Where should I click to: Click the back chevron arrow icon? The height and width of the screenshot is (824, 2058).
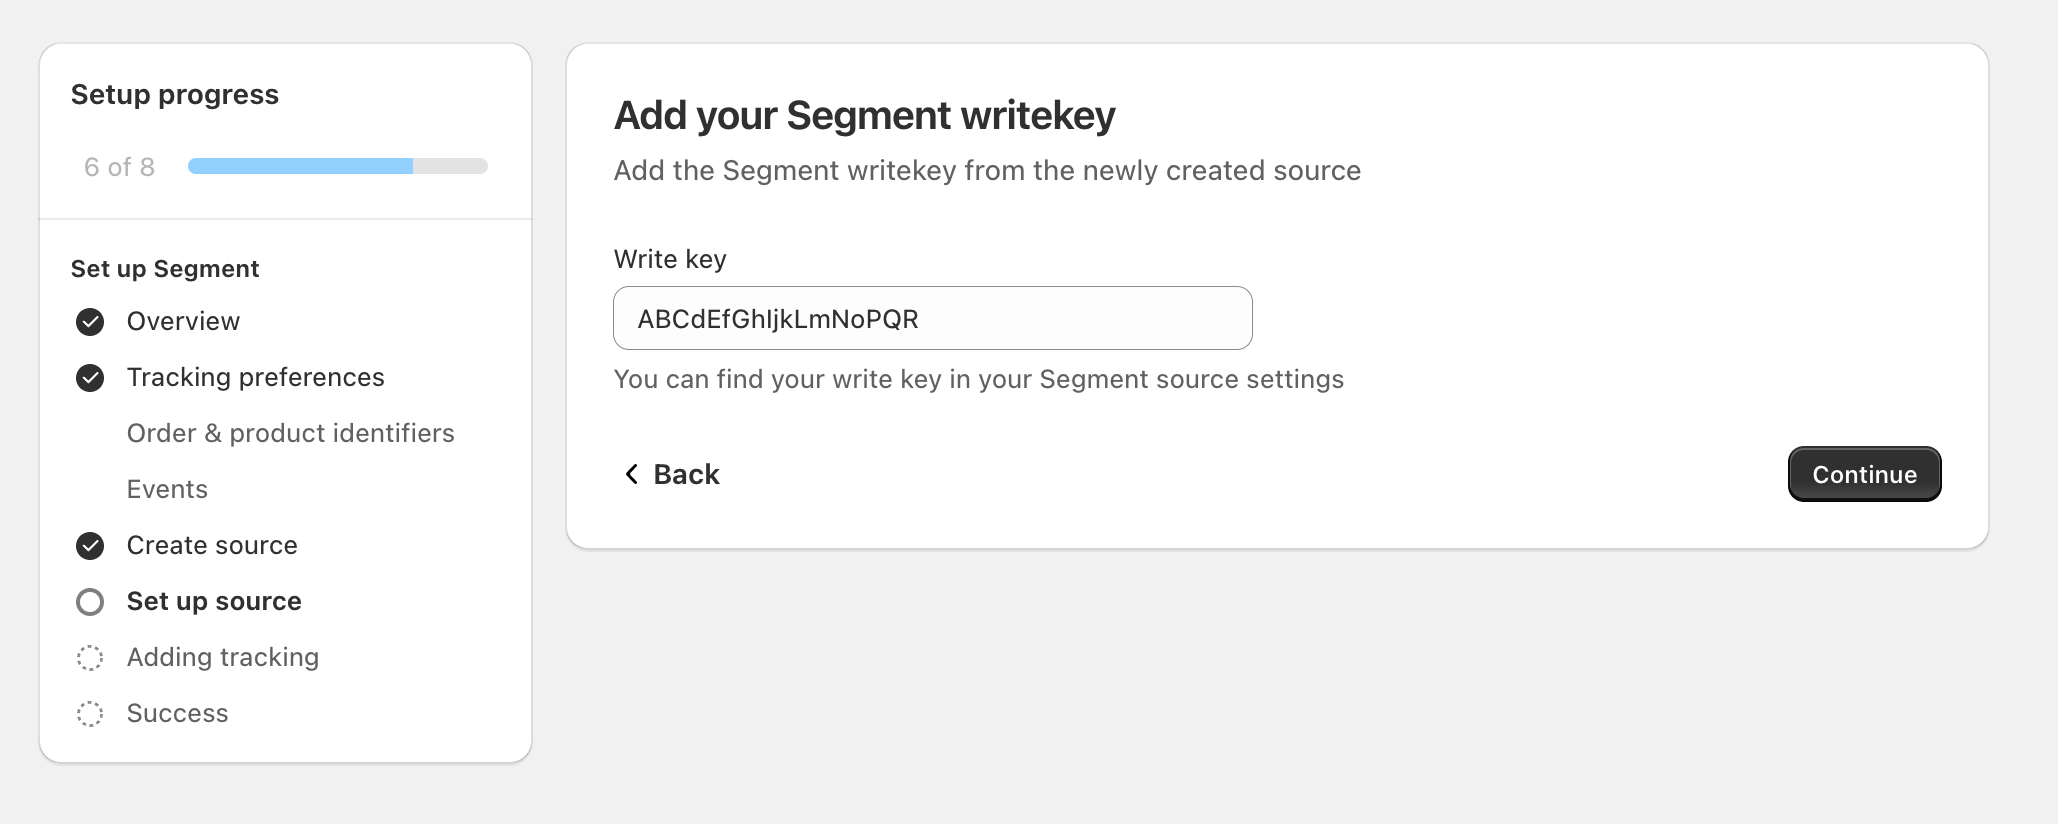click(631, 474)
